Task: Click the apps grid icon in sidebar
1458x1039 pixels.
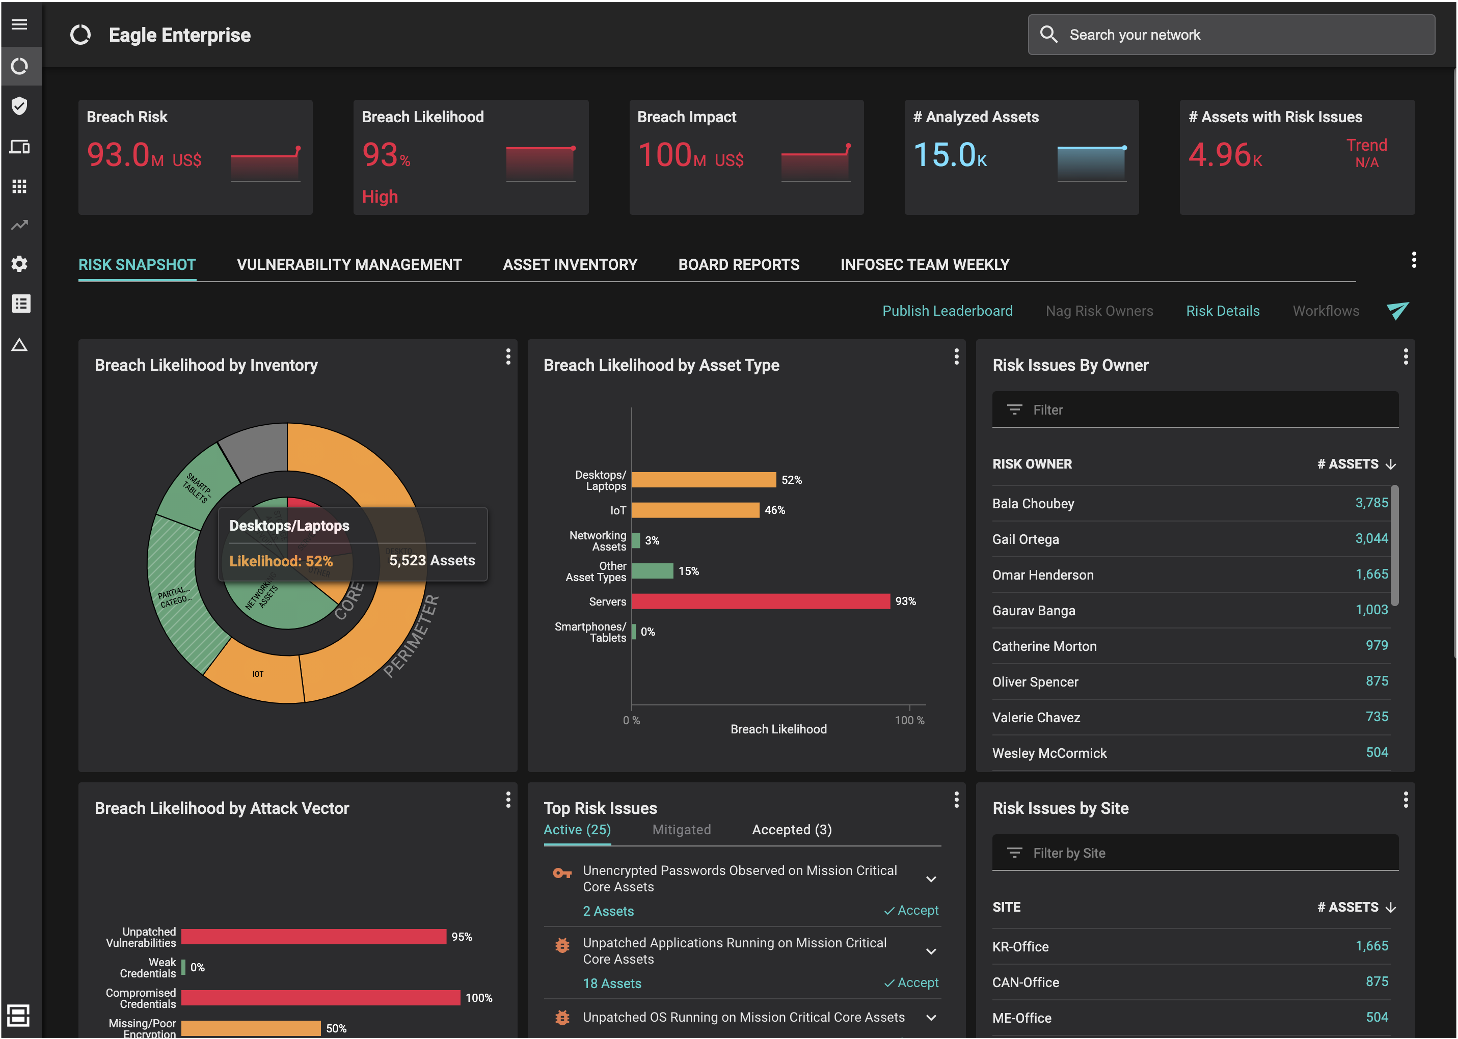Action: 19,187
